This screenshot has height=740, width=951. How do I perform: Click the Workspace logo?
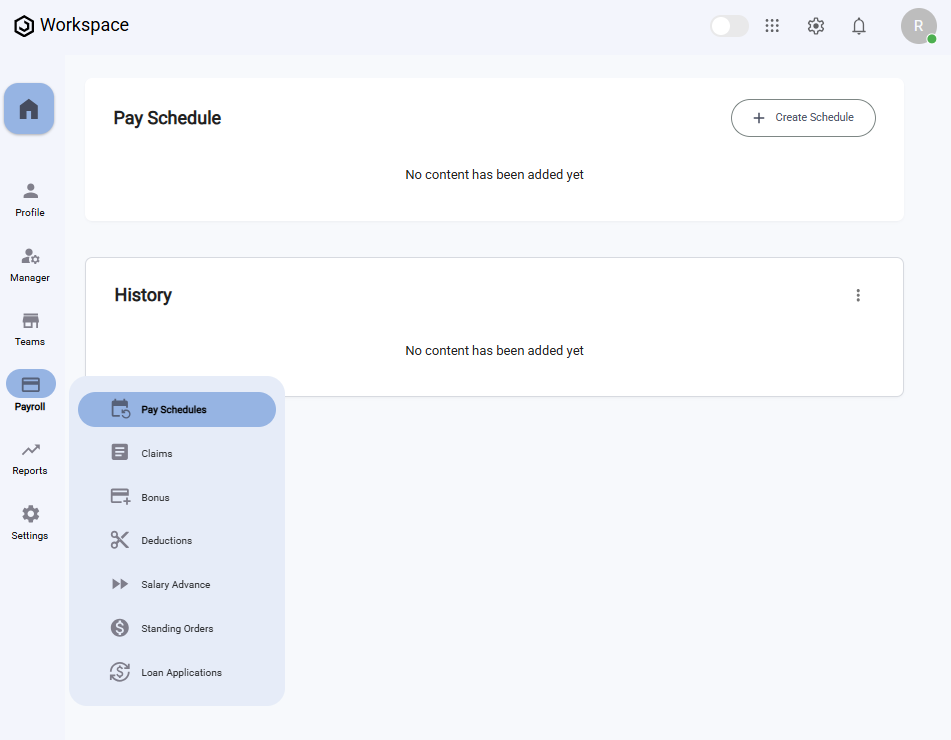72,26
